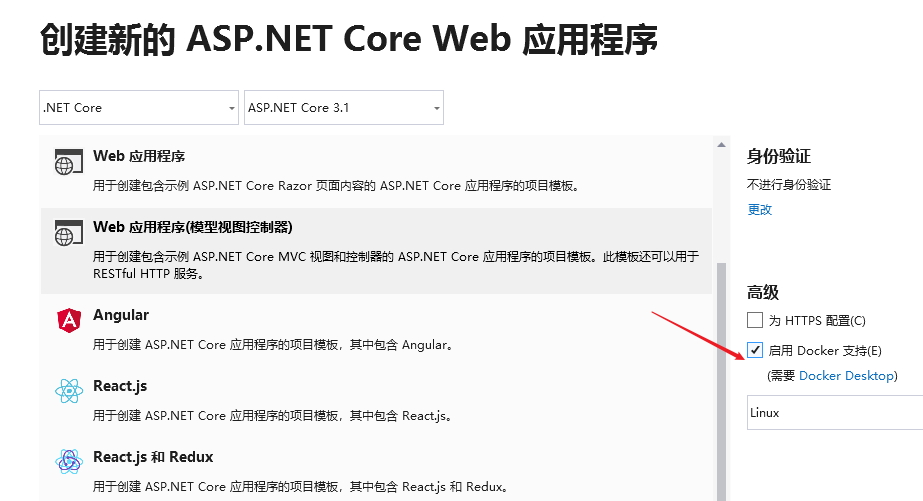
Task: Click the Angular template description text
Action: tap(275, 345)
